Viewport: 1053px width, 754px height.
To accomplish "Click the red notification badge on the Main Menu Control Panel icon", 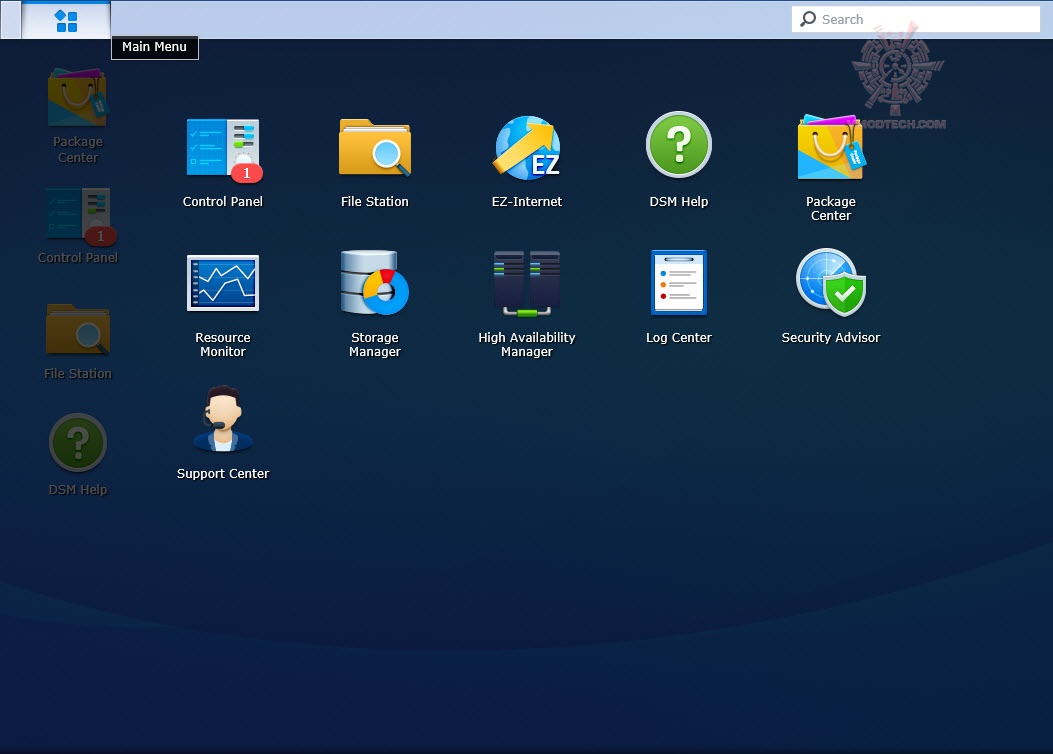I will pos(246,173).
